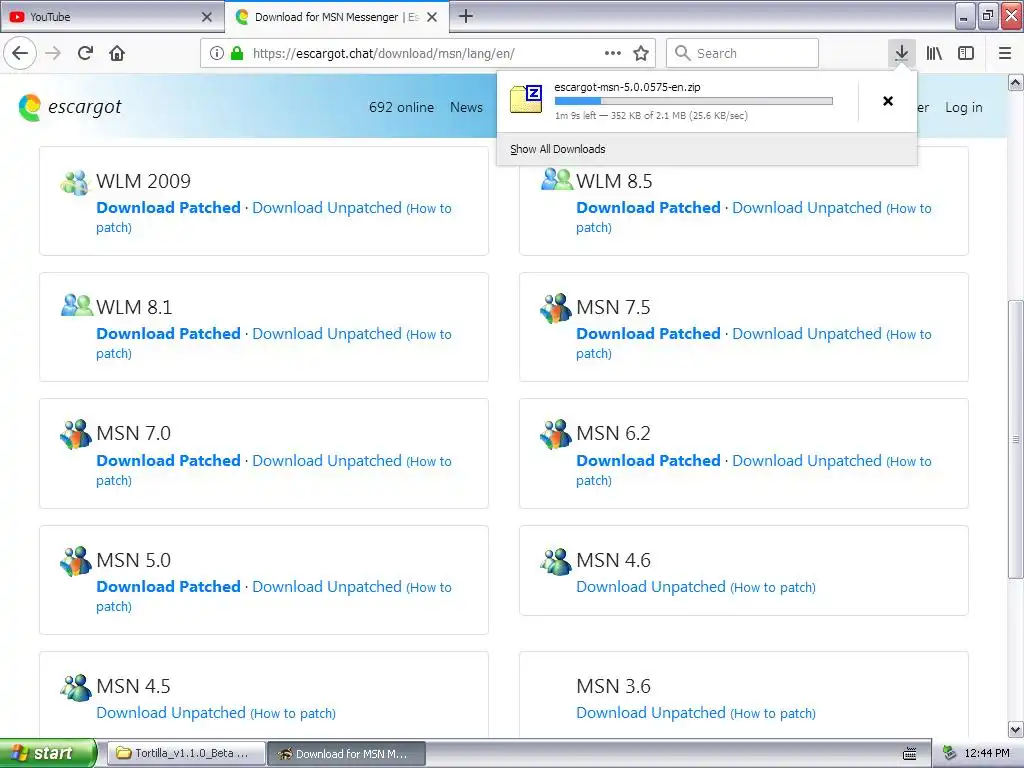Viewport: 1024px width, 768px height.
Task: Click the Log in link
Action: [x=963, y=107]
